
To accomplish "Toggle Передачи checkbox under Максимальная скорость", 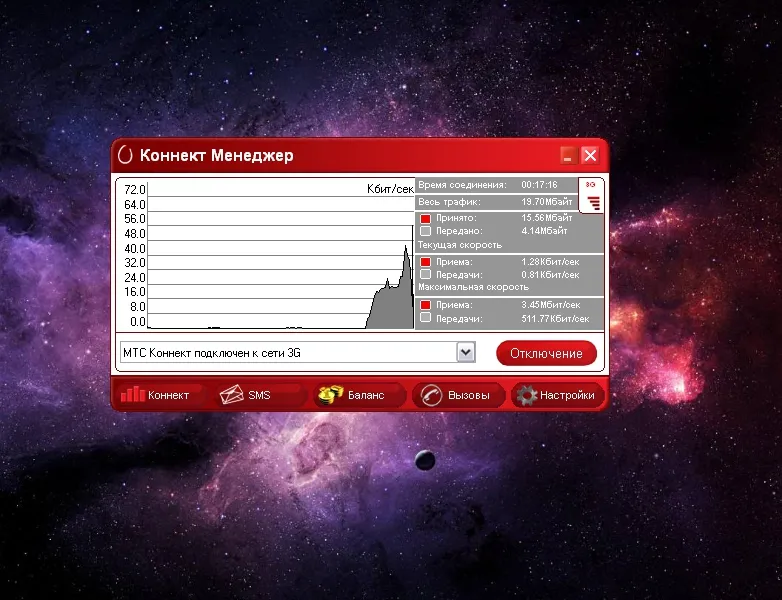I will [x=425, y=318].
